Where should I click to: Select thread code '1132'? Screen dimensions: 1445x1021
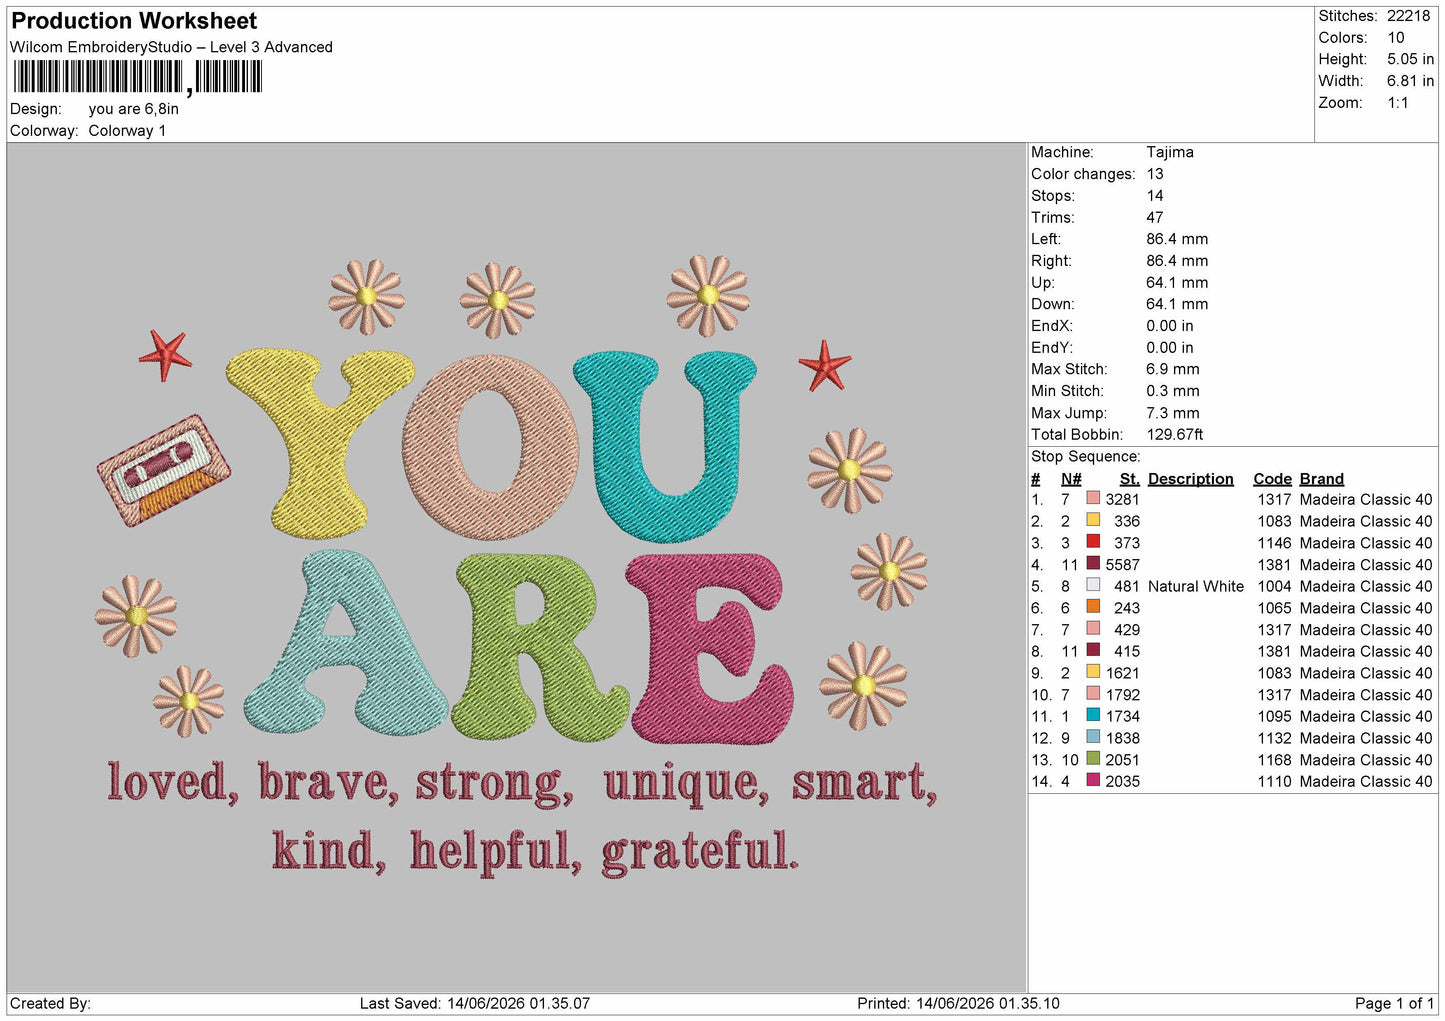click(x=1274, y=737)
